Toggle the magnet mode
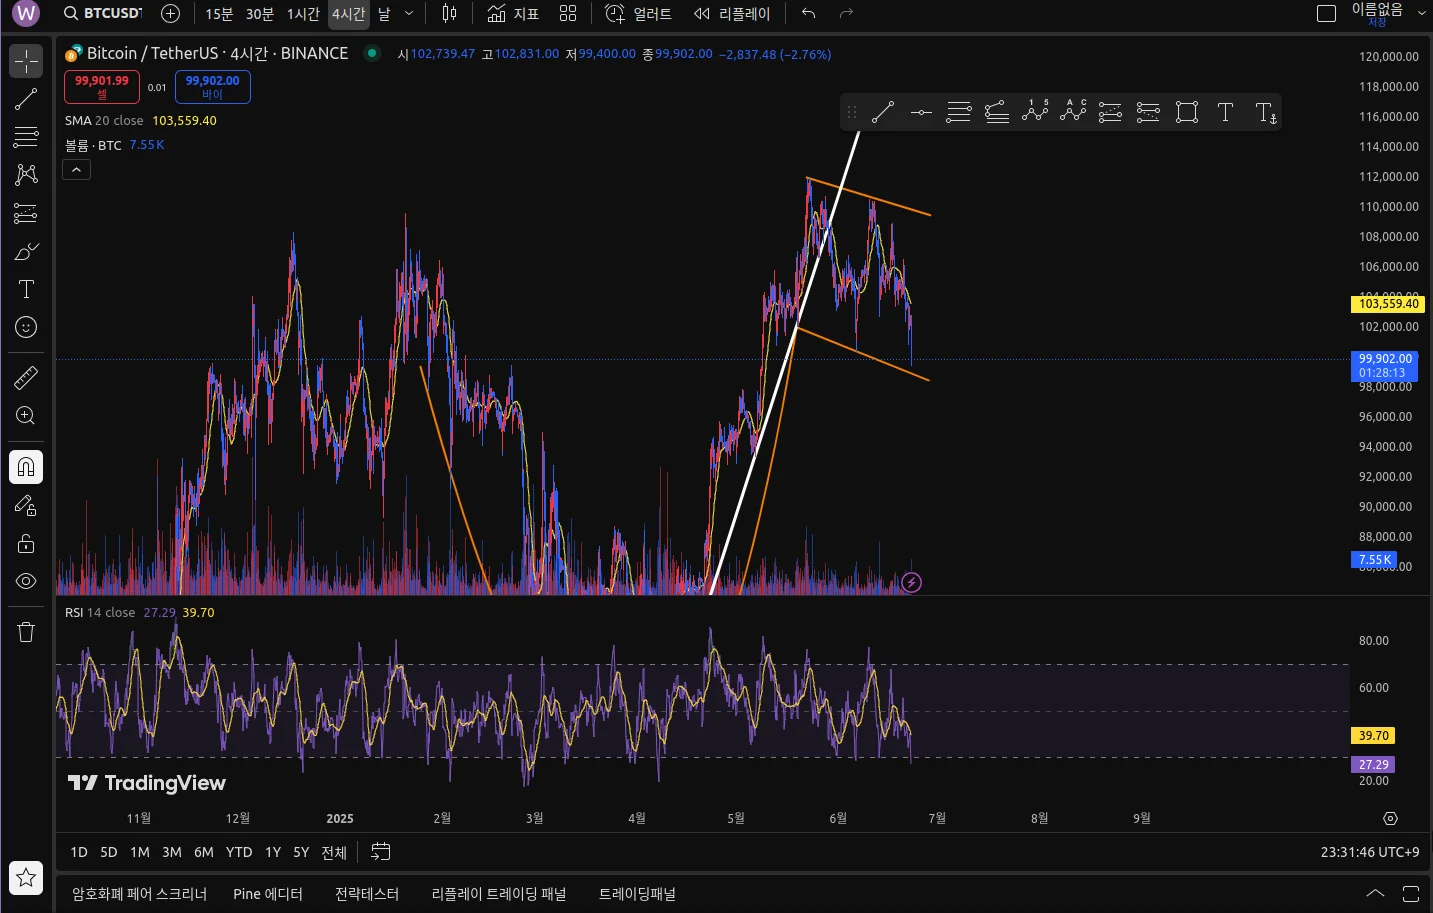The image size is (1433, 913). 26,467
